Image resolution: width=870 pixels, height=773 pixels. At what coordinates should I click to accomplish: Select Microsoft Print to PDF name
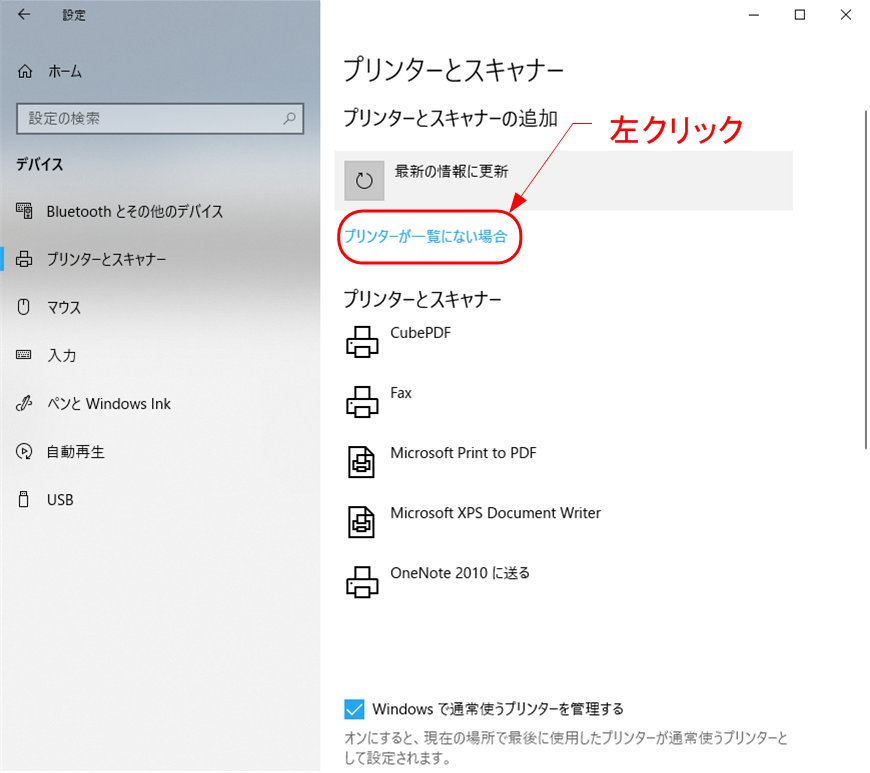[x=463, y=453]
